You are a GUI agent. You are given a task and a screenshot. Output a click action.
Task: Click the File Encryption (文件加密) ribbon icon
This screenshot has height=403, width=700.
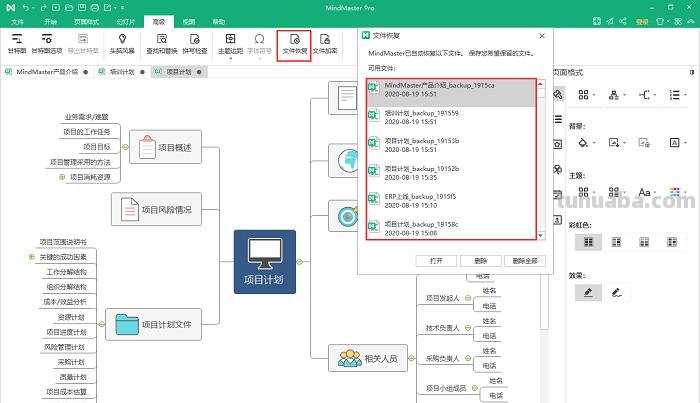coord(325,43)
